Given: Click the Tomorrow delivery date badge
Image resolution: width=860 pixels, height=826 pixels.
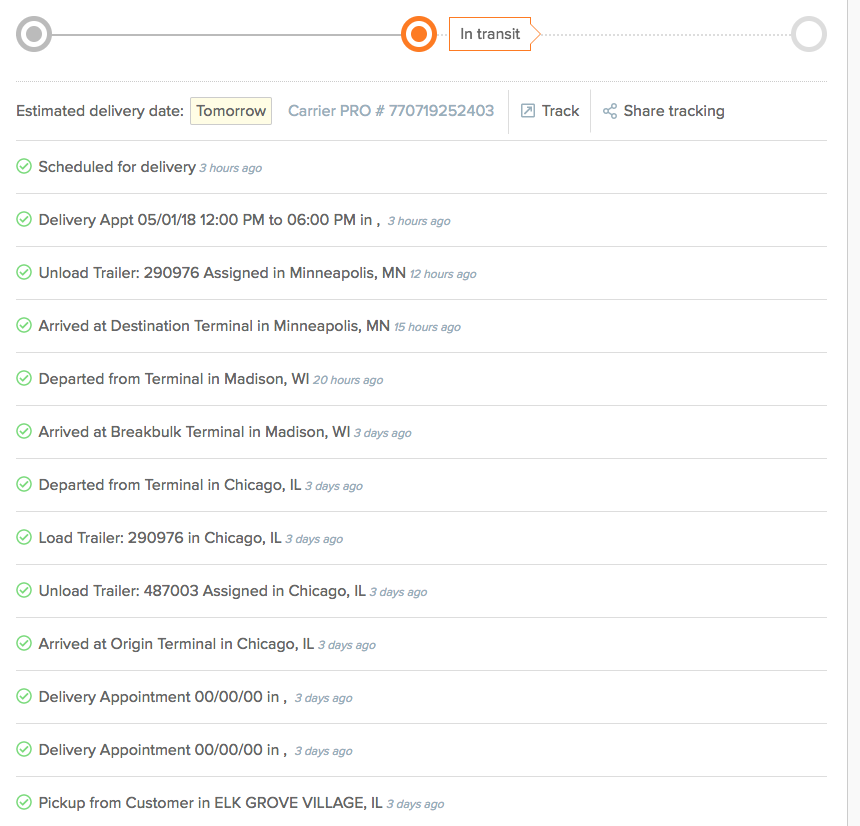Looking at the screenshot, I should [x=231, y=111].
